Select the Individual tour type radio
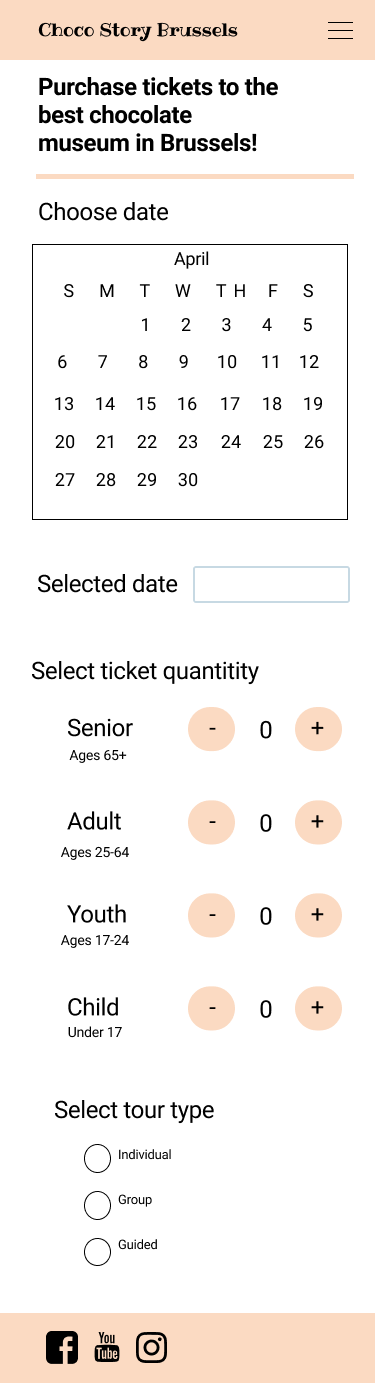Viewport: 375px width, 1383px height. click(97, 1159)
